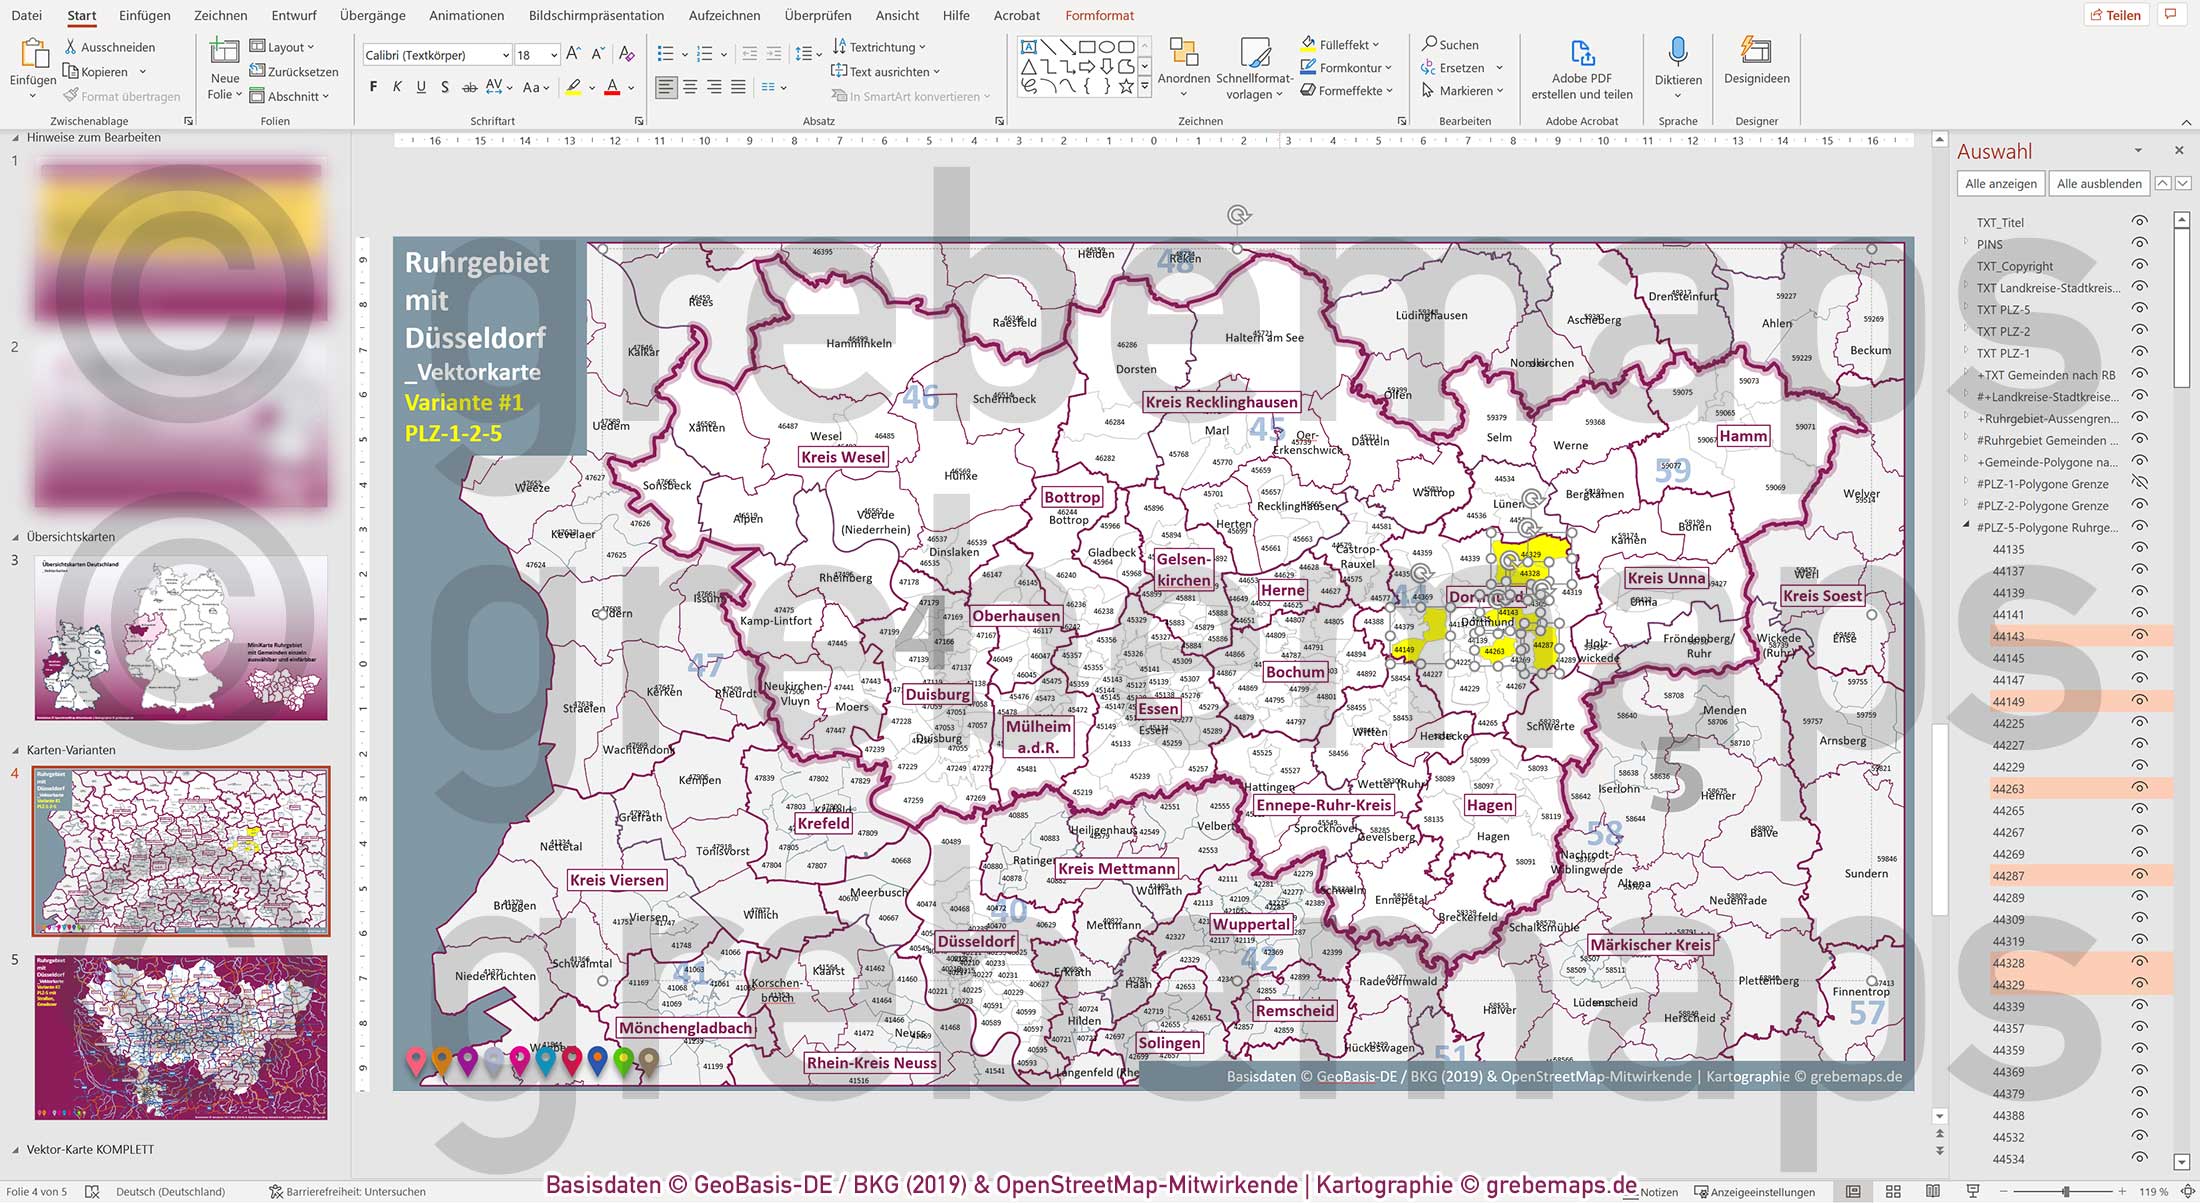Screen dimensions: 2200x1203
Task: Select the Format übertragen (Format Painter) icon
Action: tap(70, 96)
